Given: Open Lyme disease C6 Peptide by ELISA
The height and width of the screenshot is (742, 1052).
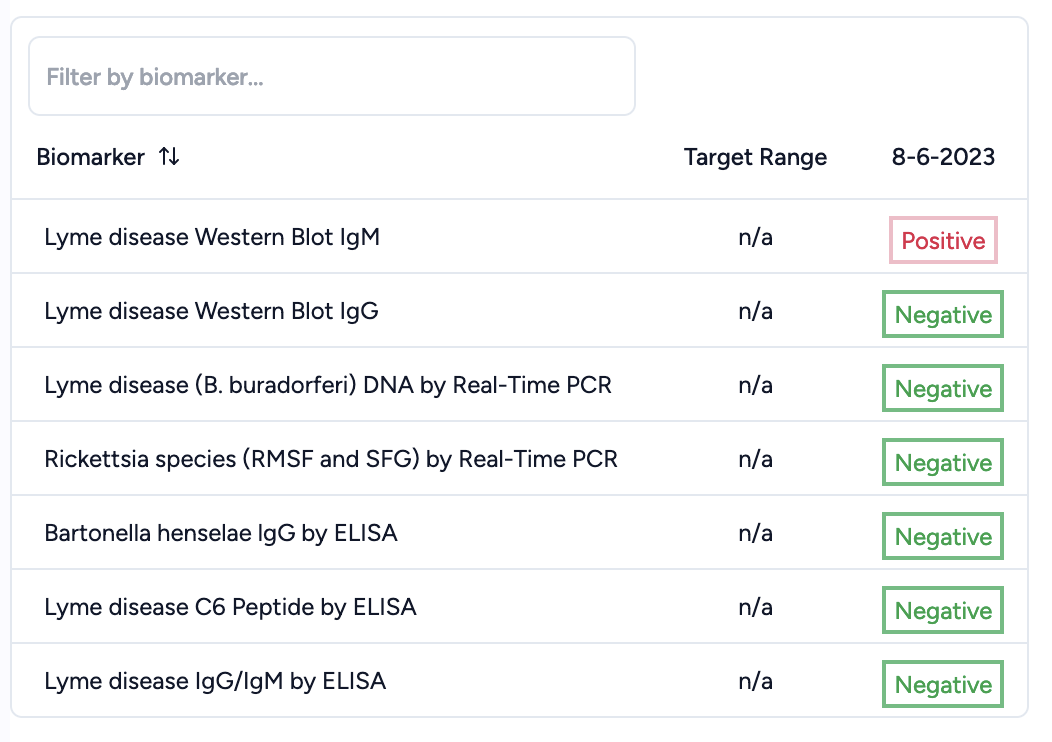Looking at the screenshot, I should [x=230, y=607].
